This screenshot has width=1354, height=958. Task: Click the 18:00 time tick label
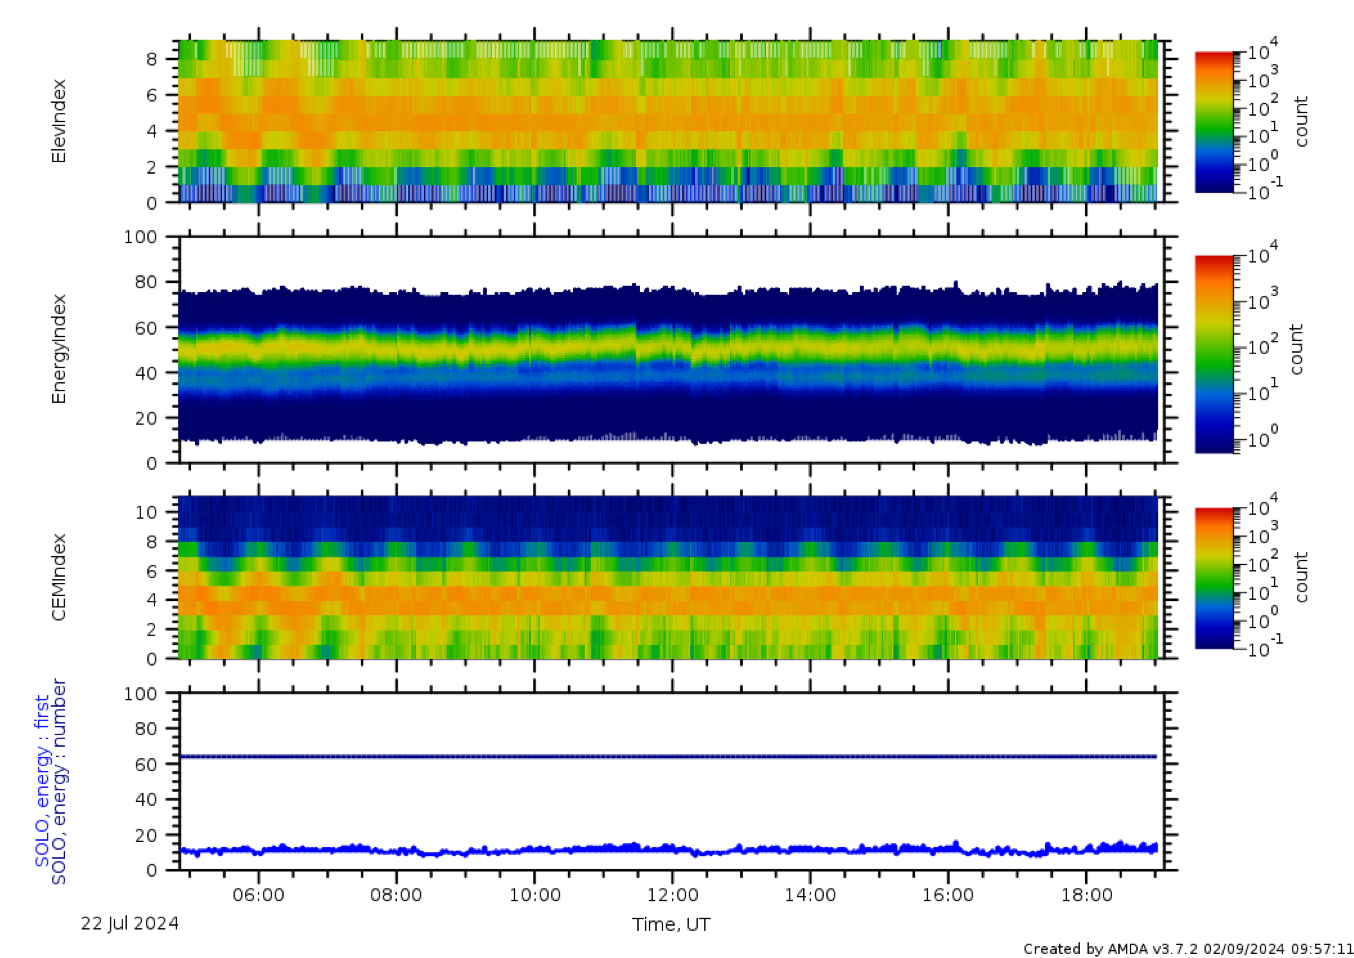[x=1086, y=895]
